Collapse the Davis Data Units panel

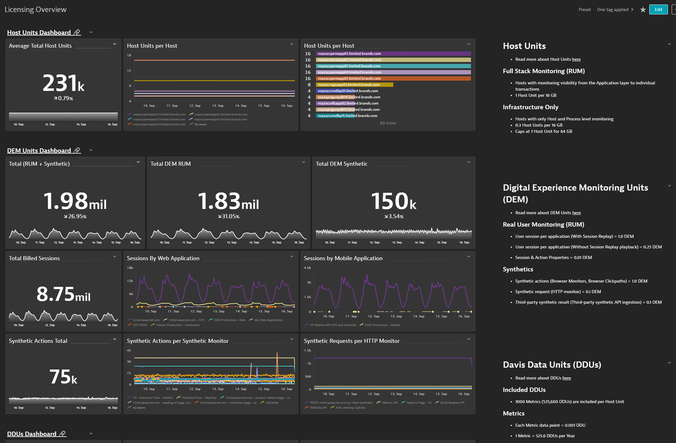(667, 362)
